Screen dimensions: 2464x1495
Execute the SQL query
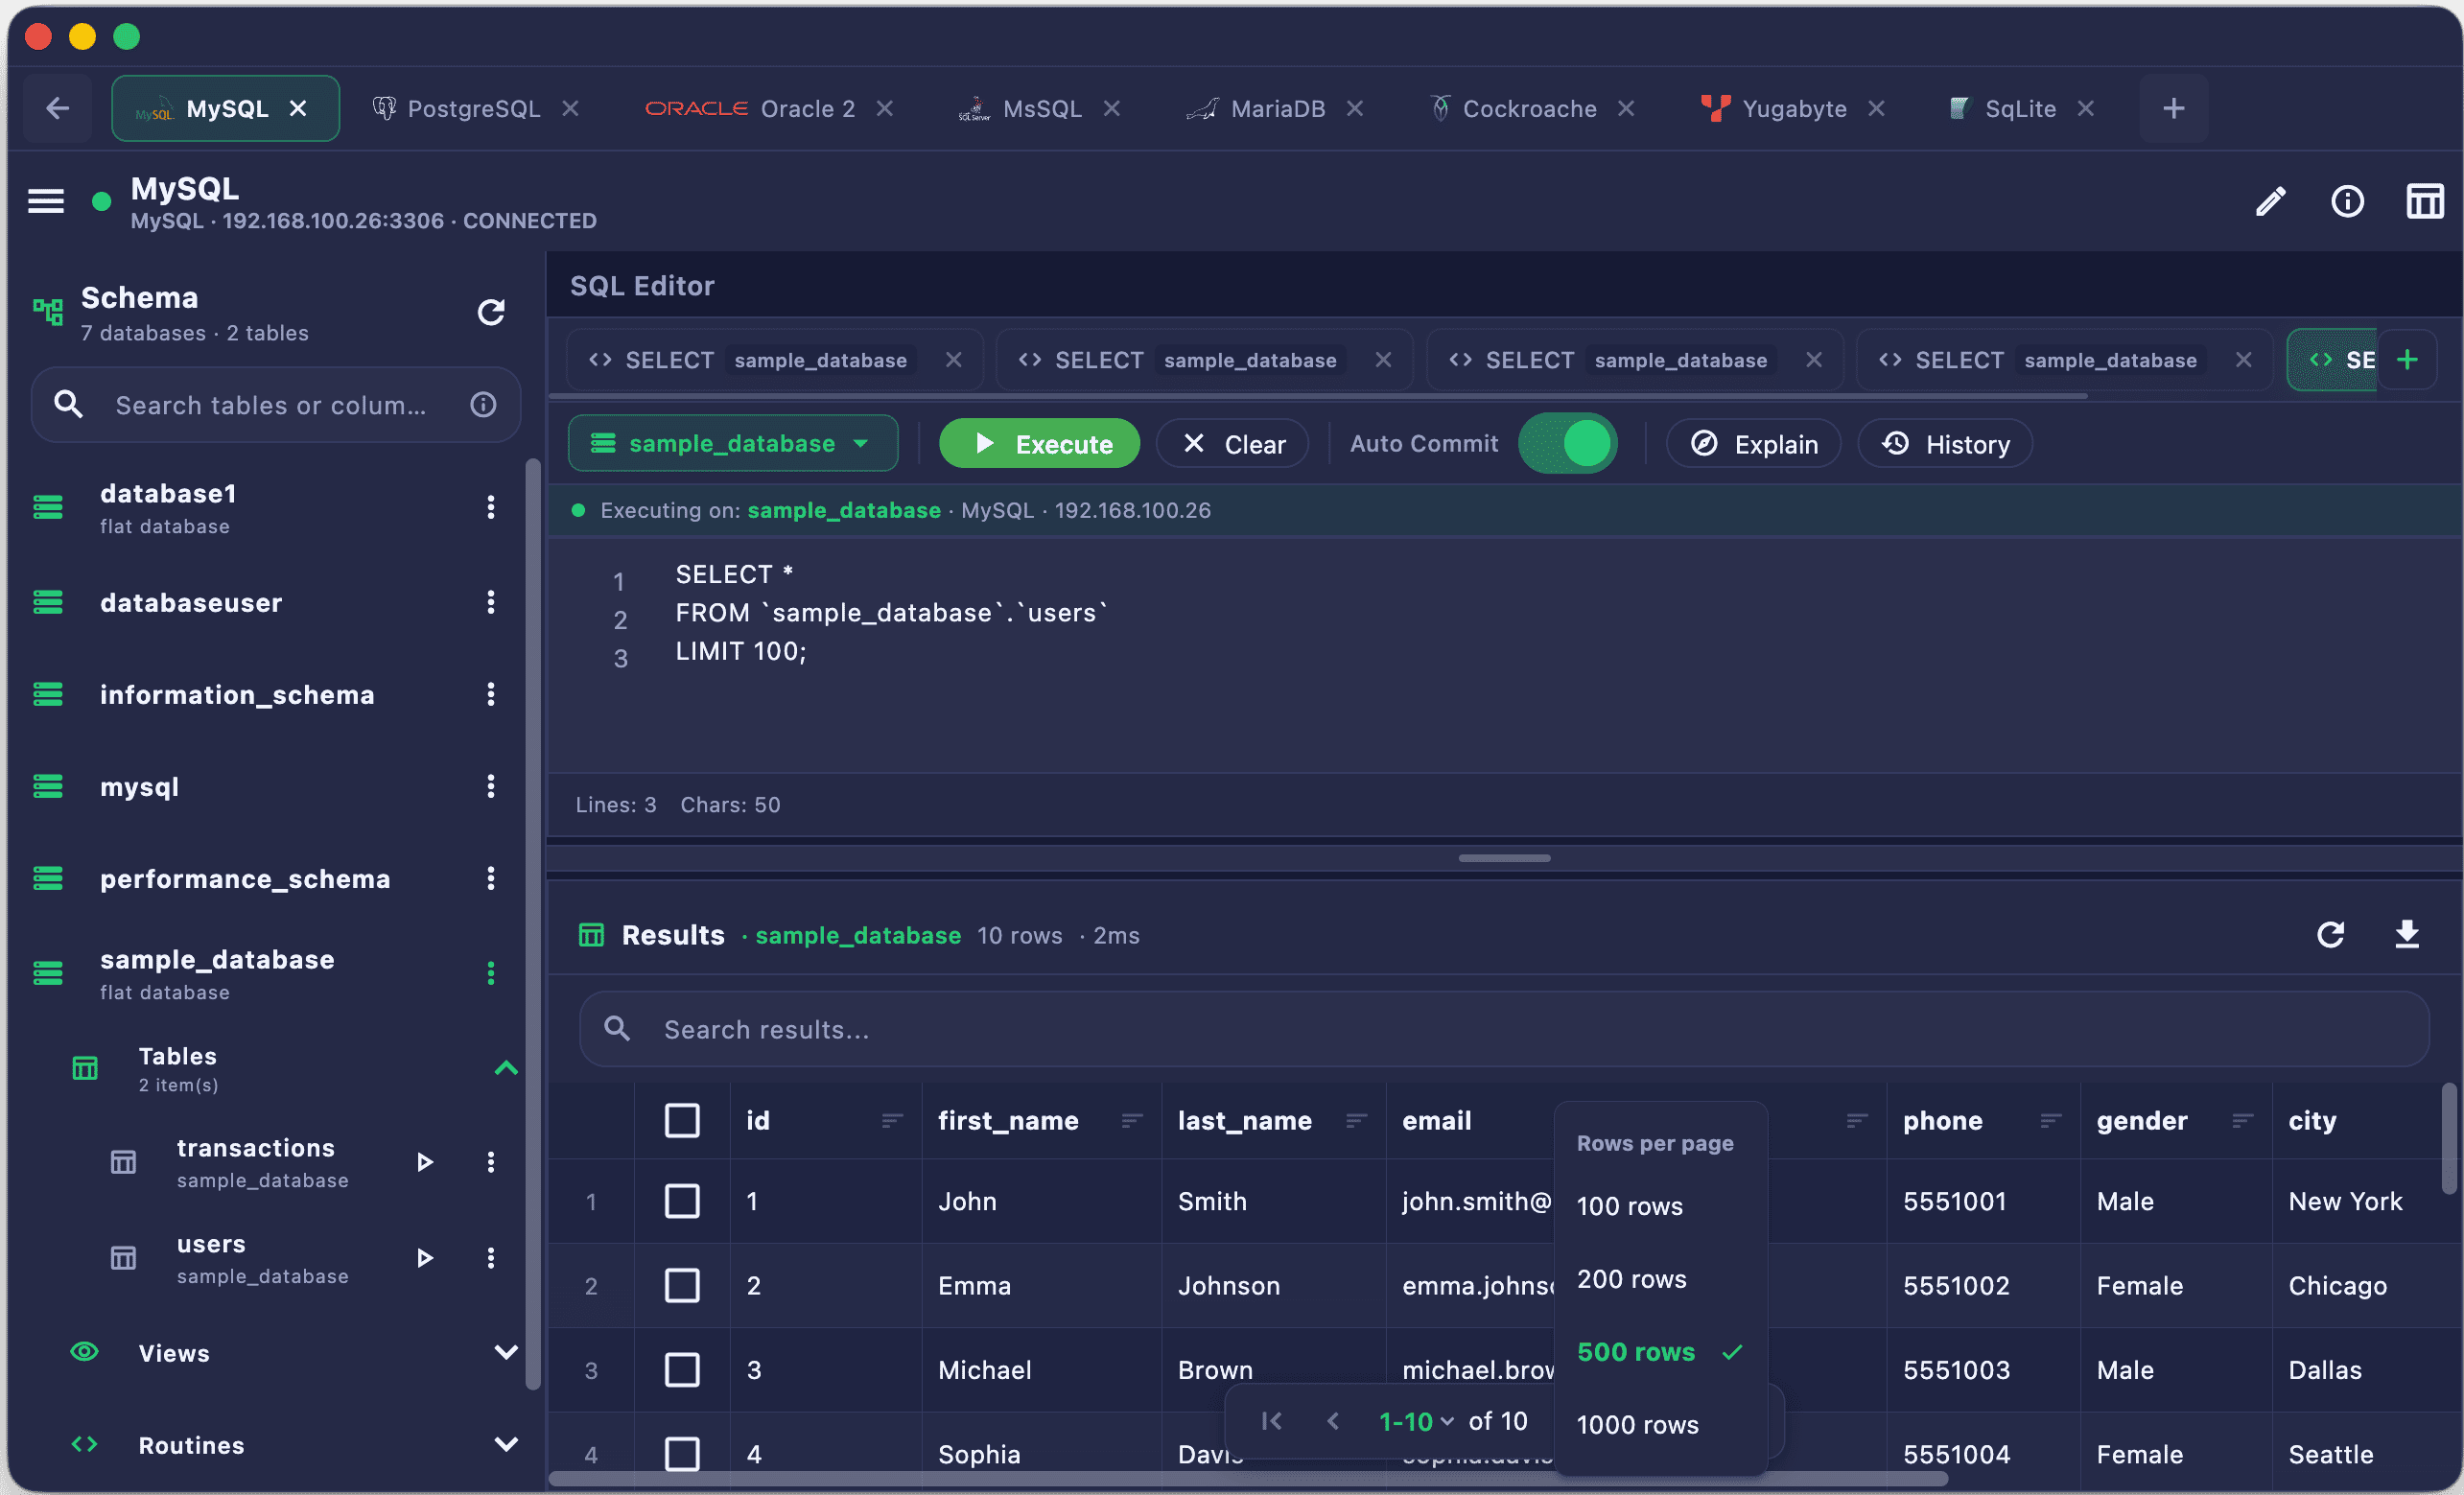pyautogui.click(x=1040, y=443)
